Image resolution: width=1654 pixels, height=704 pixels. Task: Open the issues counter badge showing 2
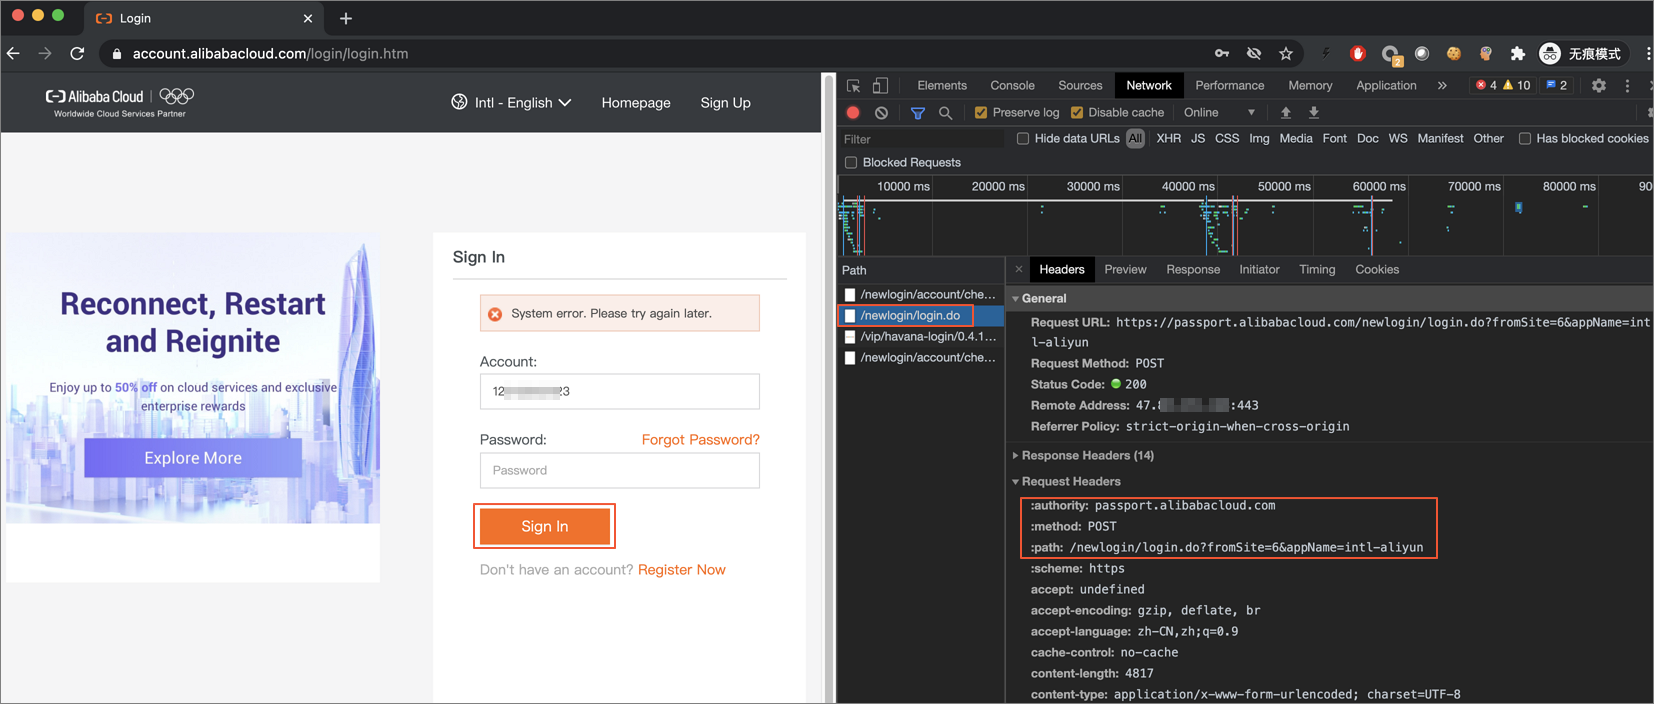[1557, 86]
